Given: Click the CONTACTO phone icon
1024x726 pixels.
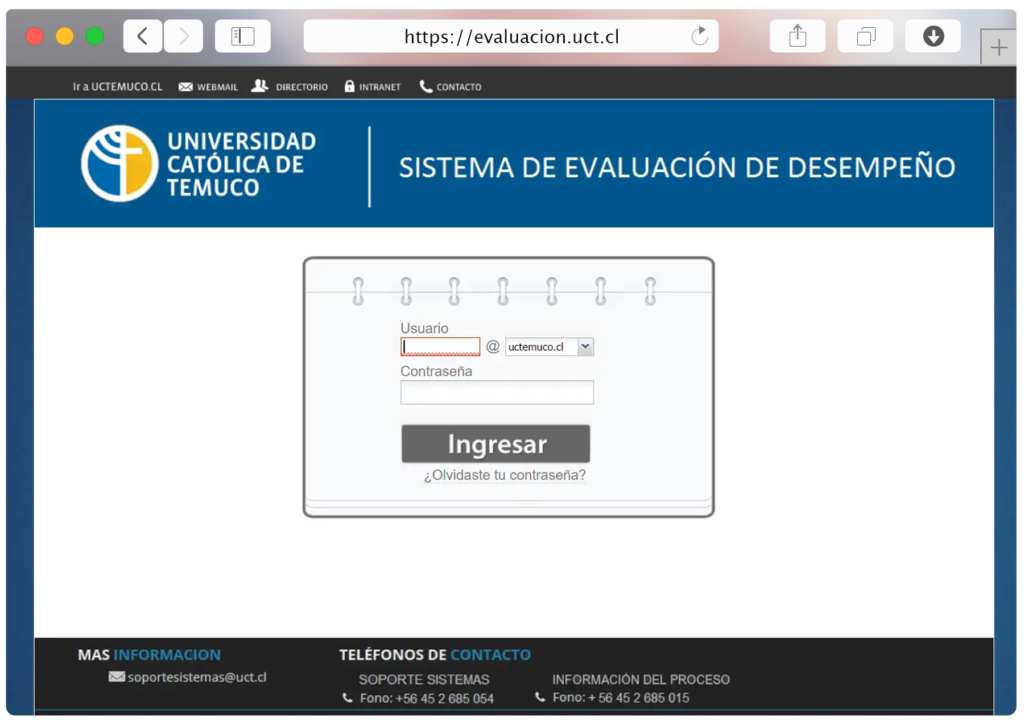Looking at the screenshot, I should pos(426,86).
